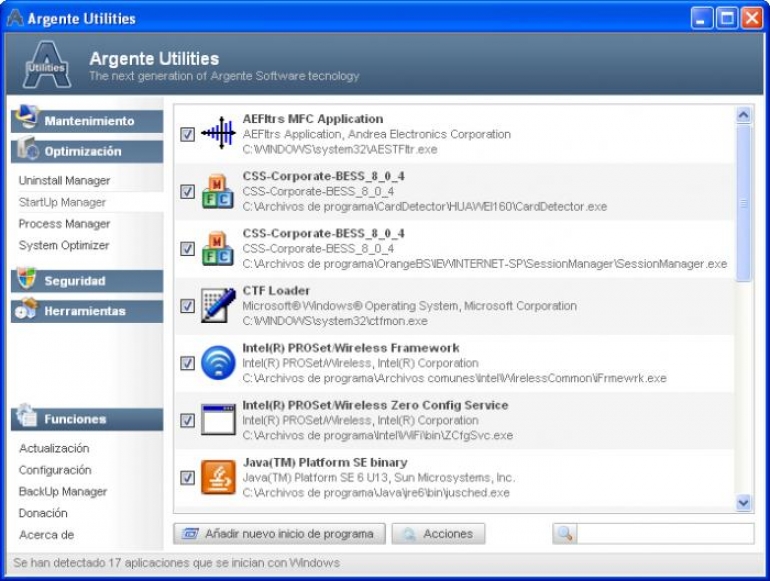
Task: Click the startup list scrollbar thumb
Action: point(743,203)
